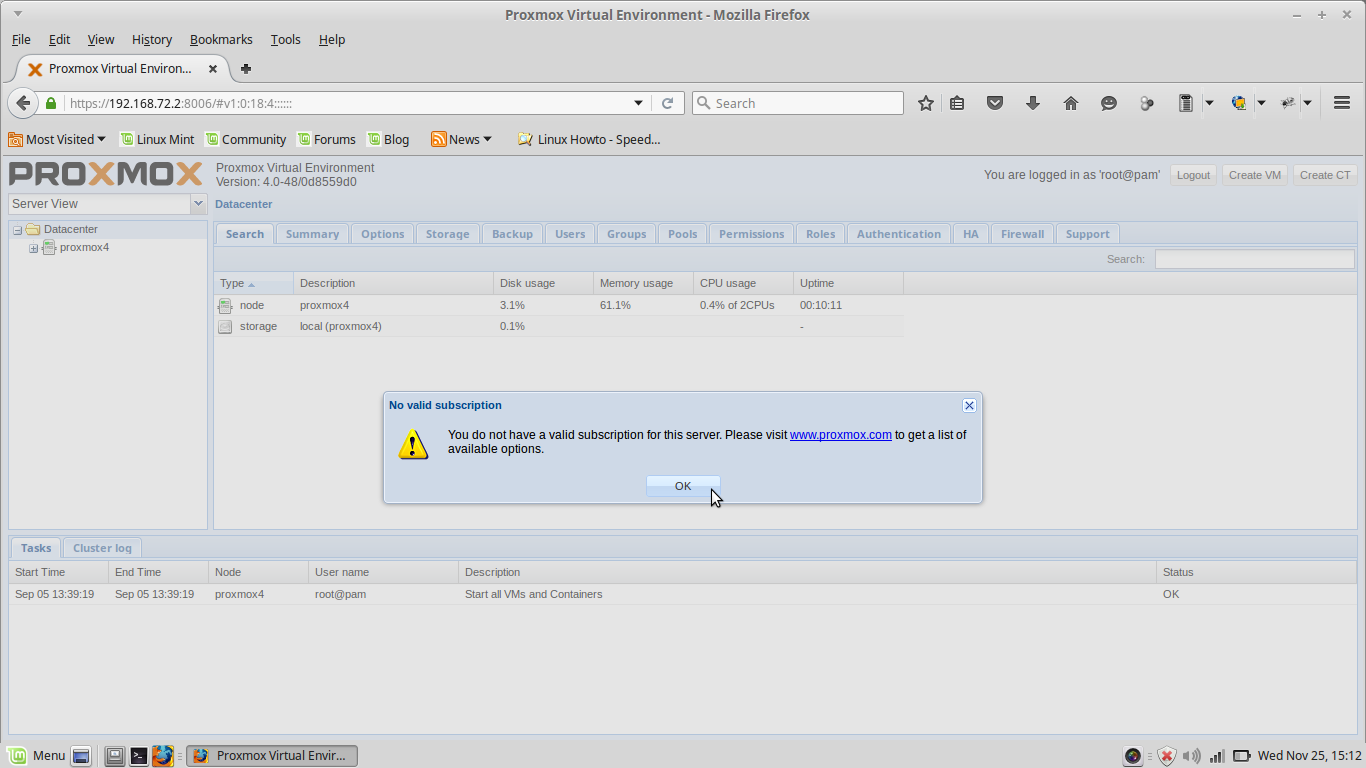Viewport: 1366px width, 768px height.
Task: Open the Bookmarks menu
Action: [x=221, y=40]
